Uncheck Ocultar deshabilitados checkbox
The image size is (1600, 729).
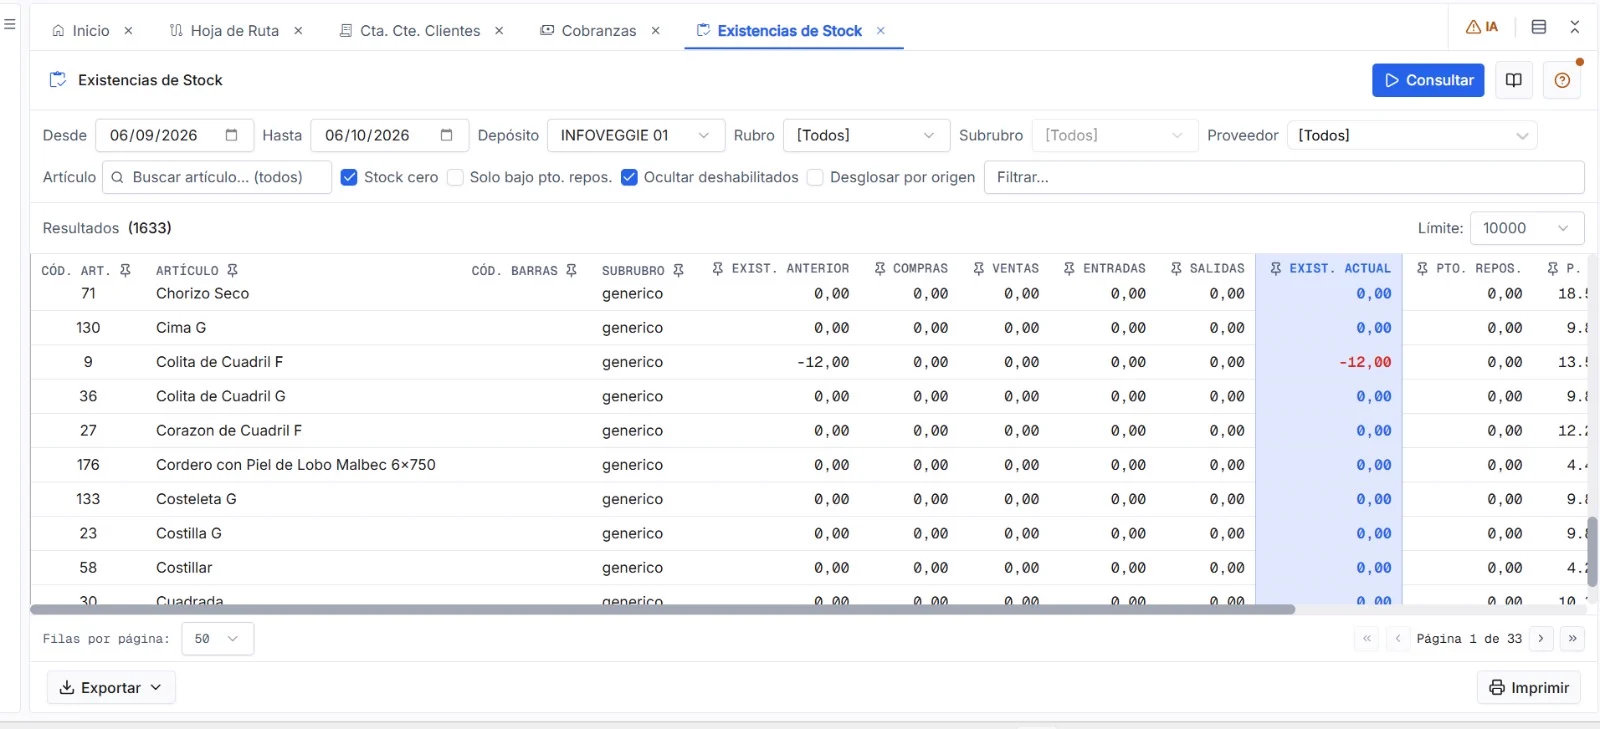tap(629, 177)
